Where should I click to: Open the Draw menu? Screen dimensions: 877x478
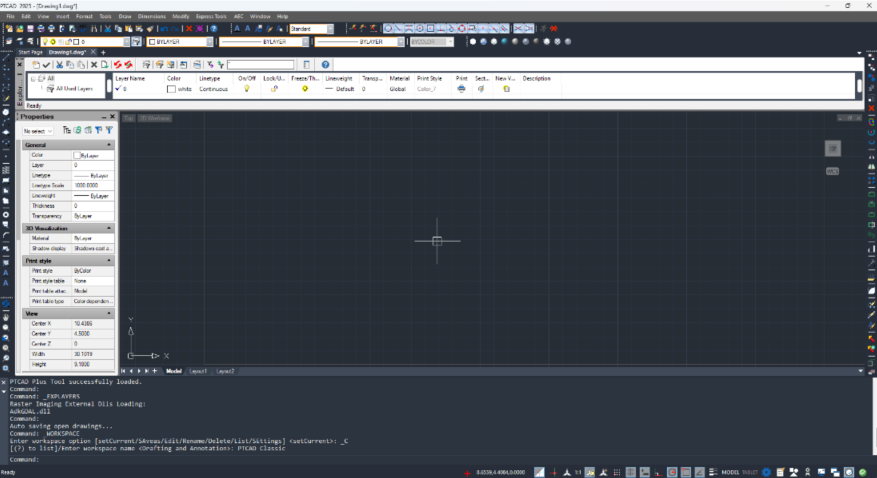tap(125, 16)
